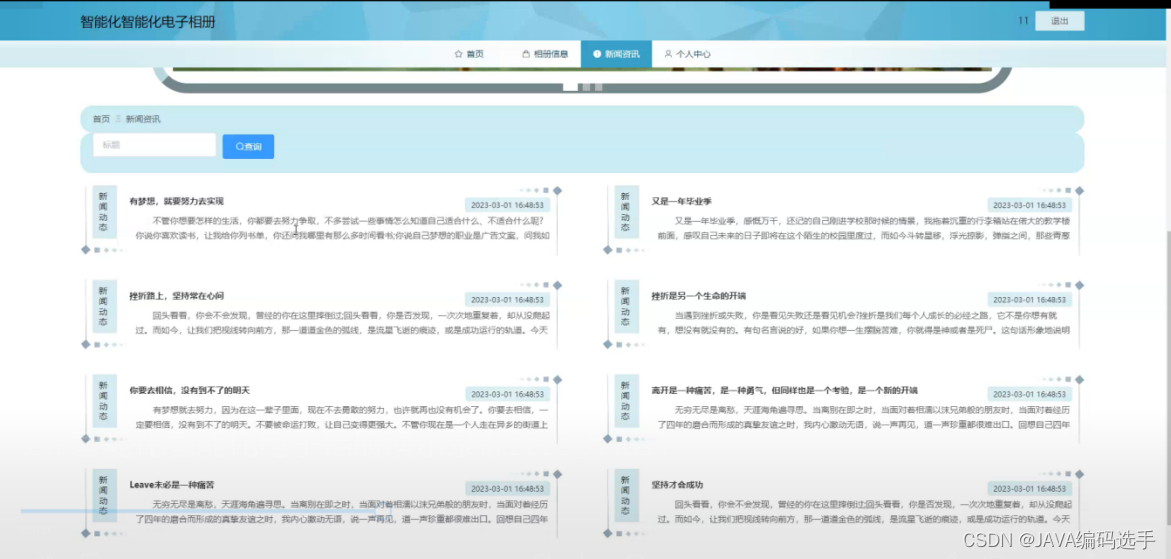1171x559 pixels.
Task: Open article 又是一年毕业季
Action: point(681,202)
